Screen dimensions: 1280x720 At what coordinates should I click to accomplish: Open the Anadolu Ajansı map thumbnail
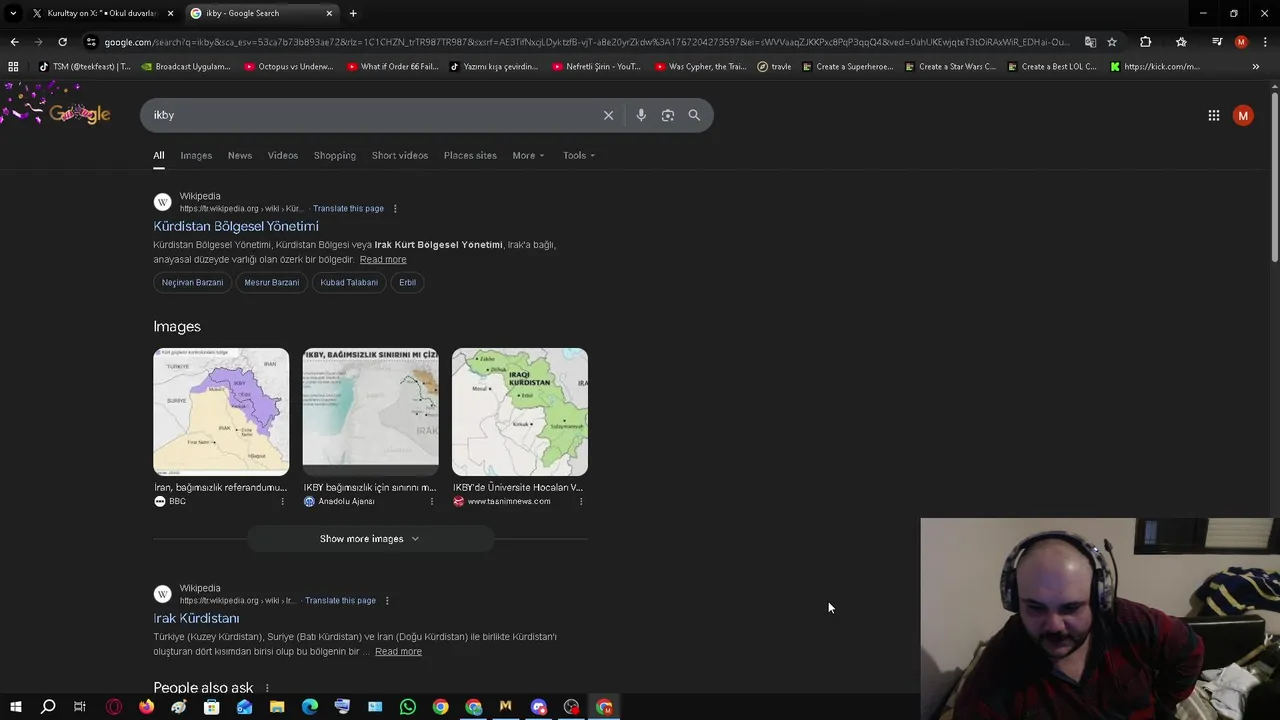pos(370,412)
